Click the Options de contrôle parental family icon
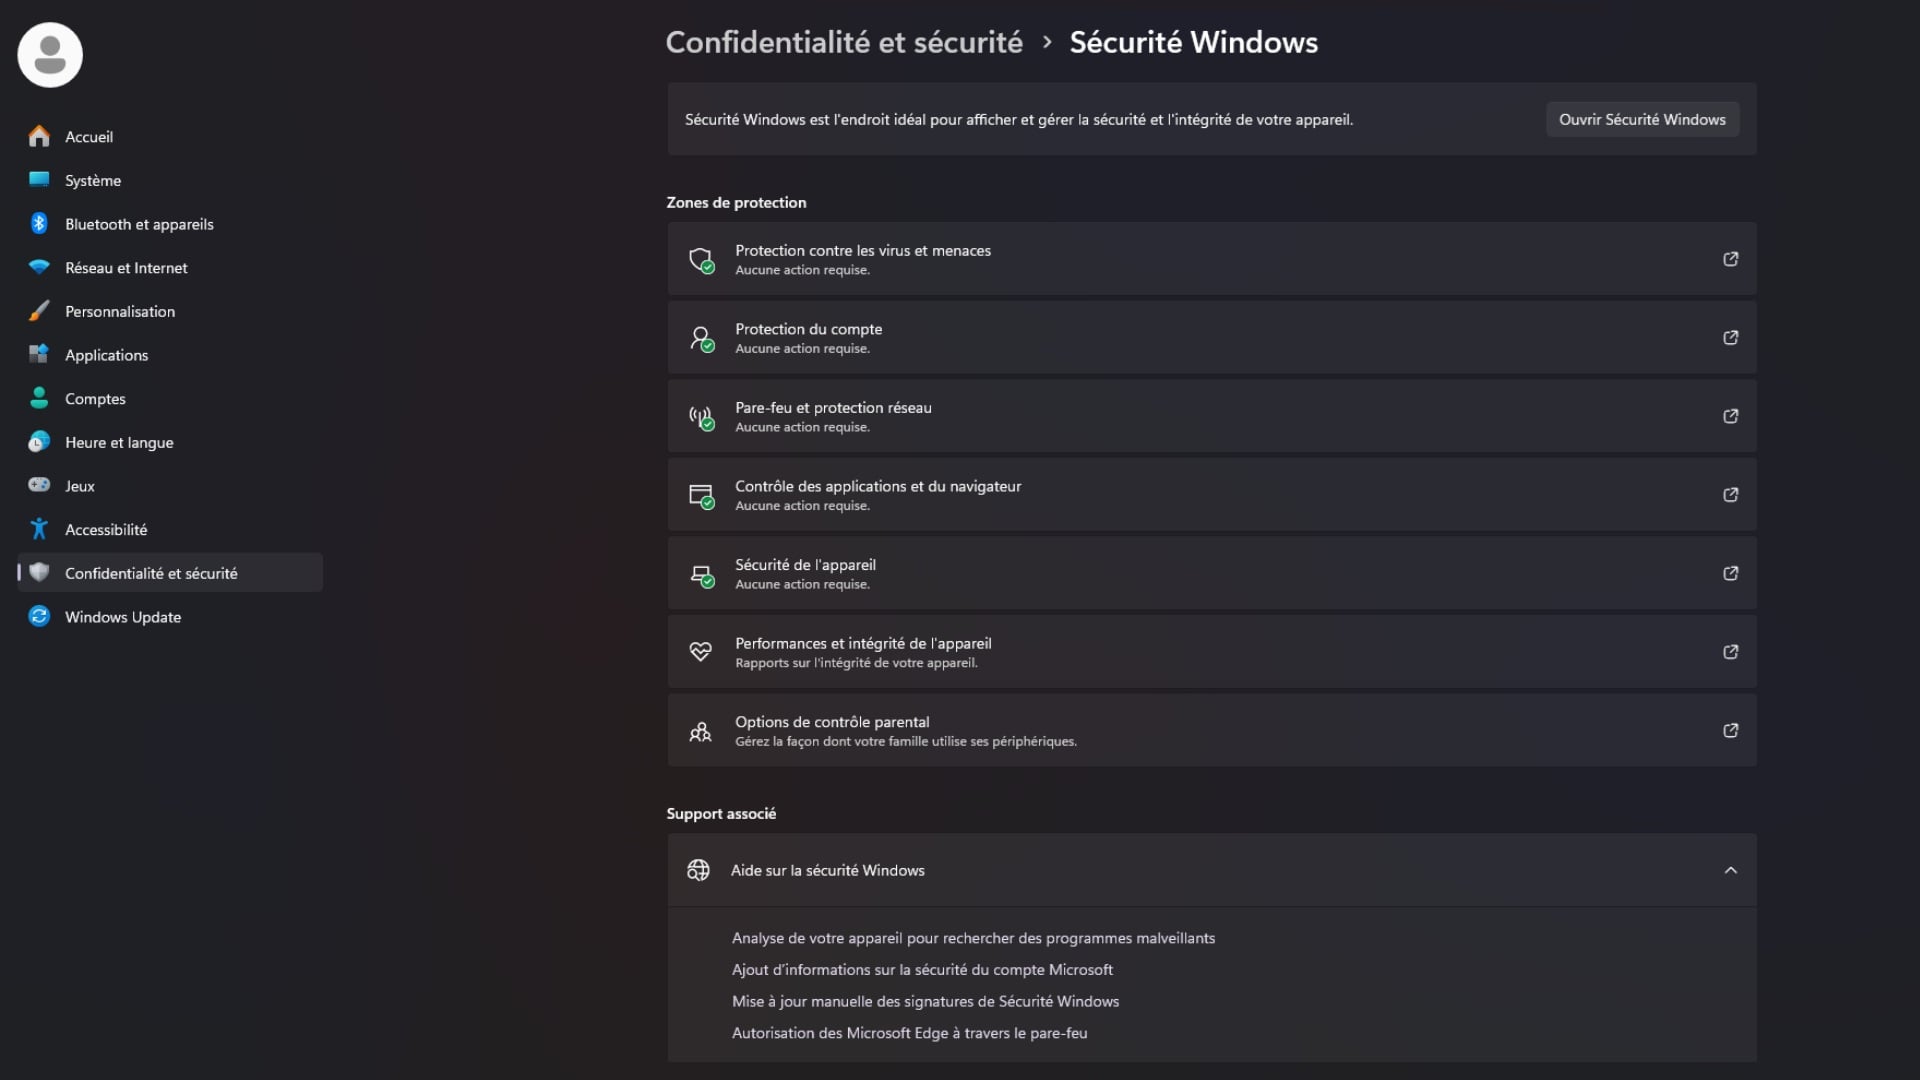The image size is (1920, 1080). click(x=701, y=730)
